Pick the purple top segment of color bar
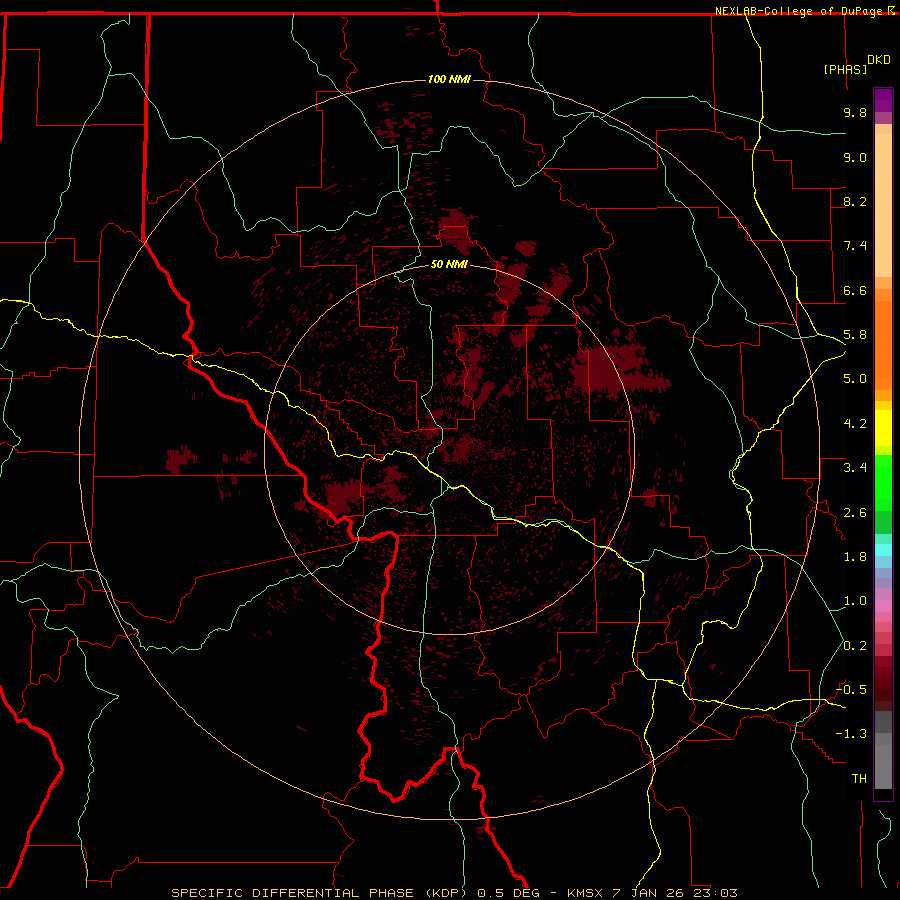The image size is (900, 900). click(883, 100)
